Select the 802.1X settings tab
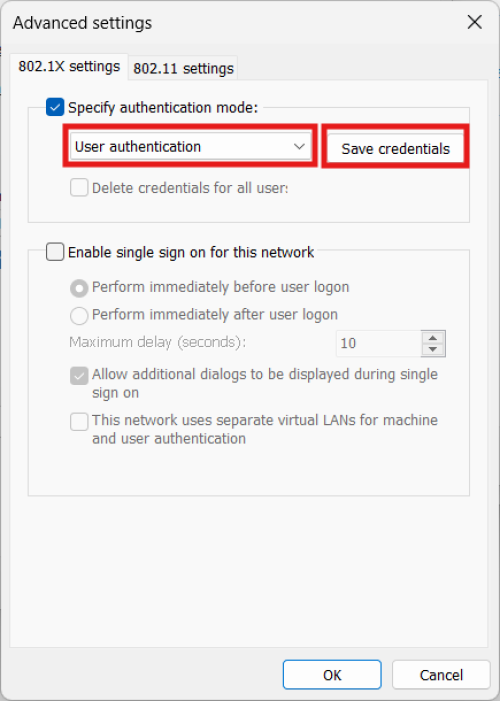The width and height of the screenshot is (500, 701). 69,67
